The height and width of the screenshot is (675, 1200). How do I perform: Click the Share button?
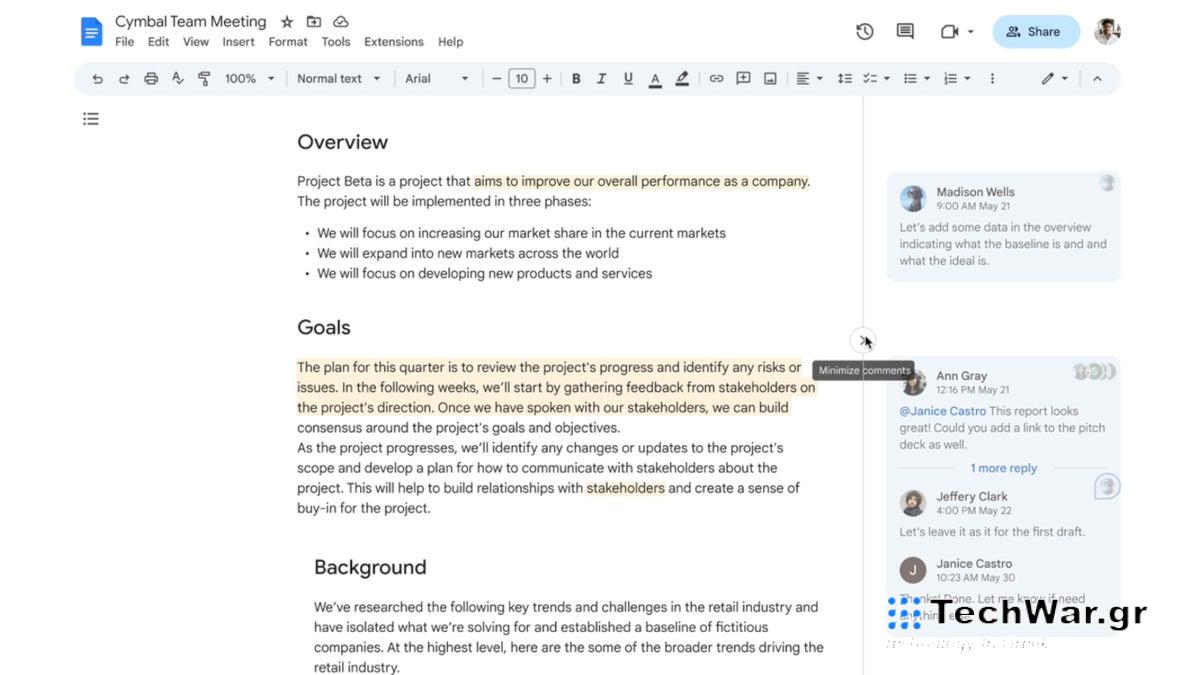pyautogui.click(x=1036, y=32)
